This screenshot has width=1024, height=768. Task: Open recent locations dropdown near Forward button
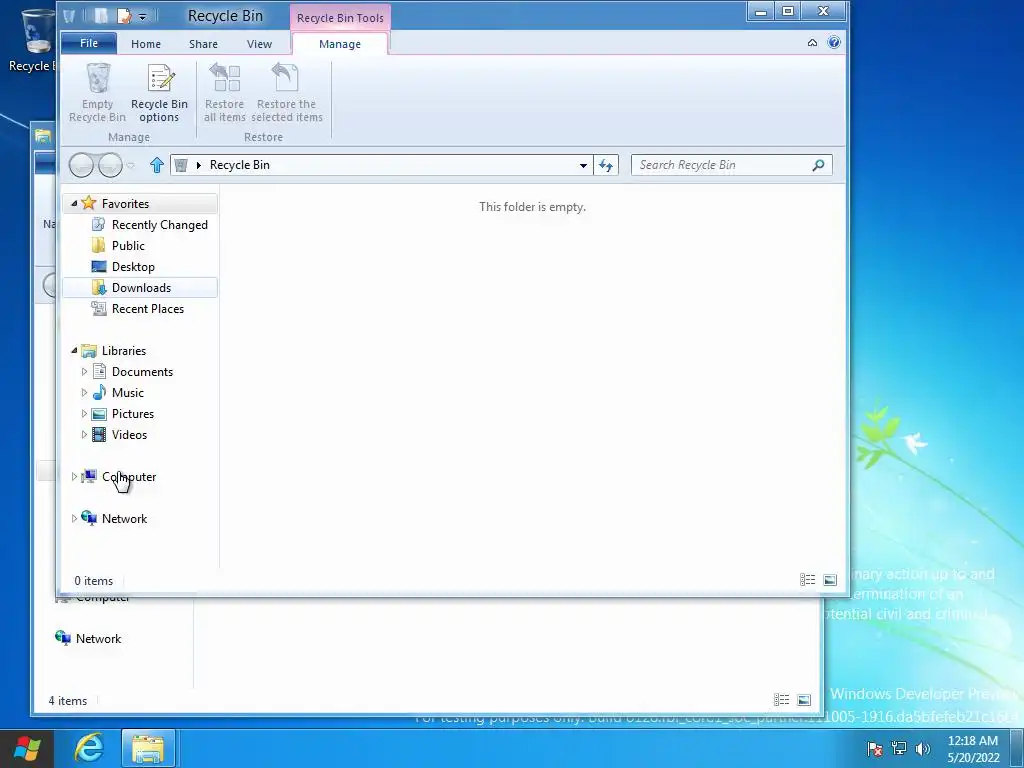point(131,165)
